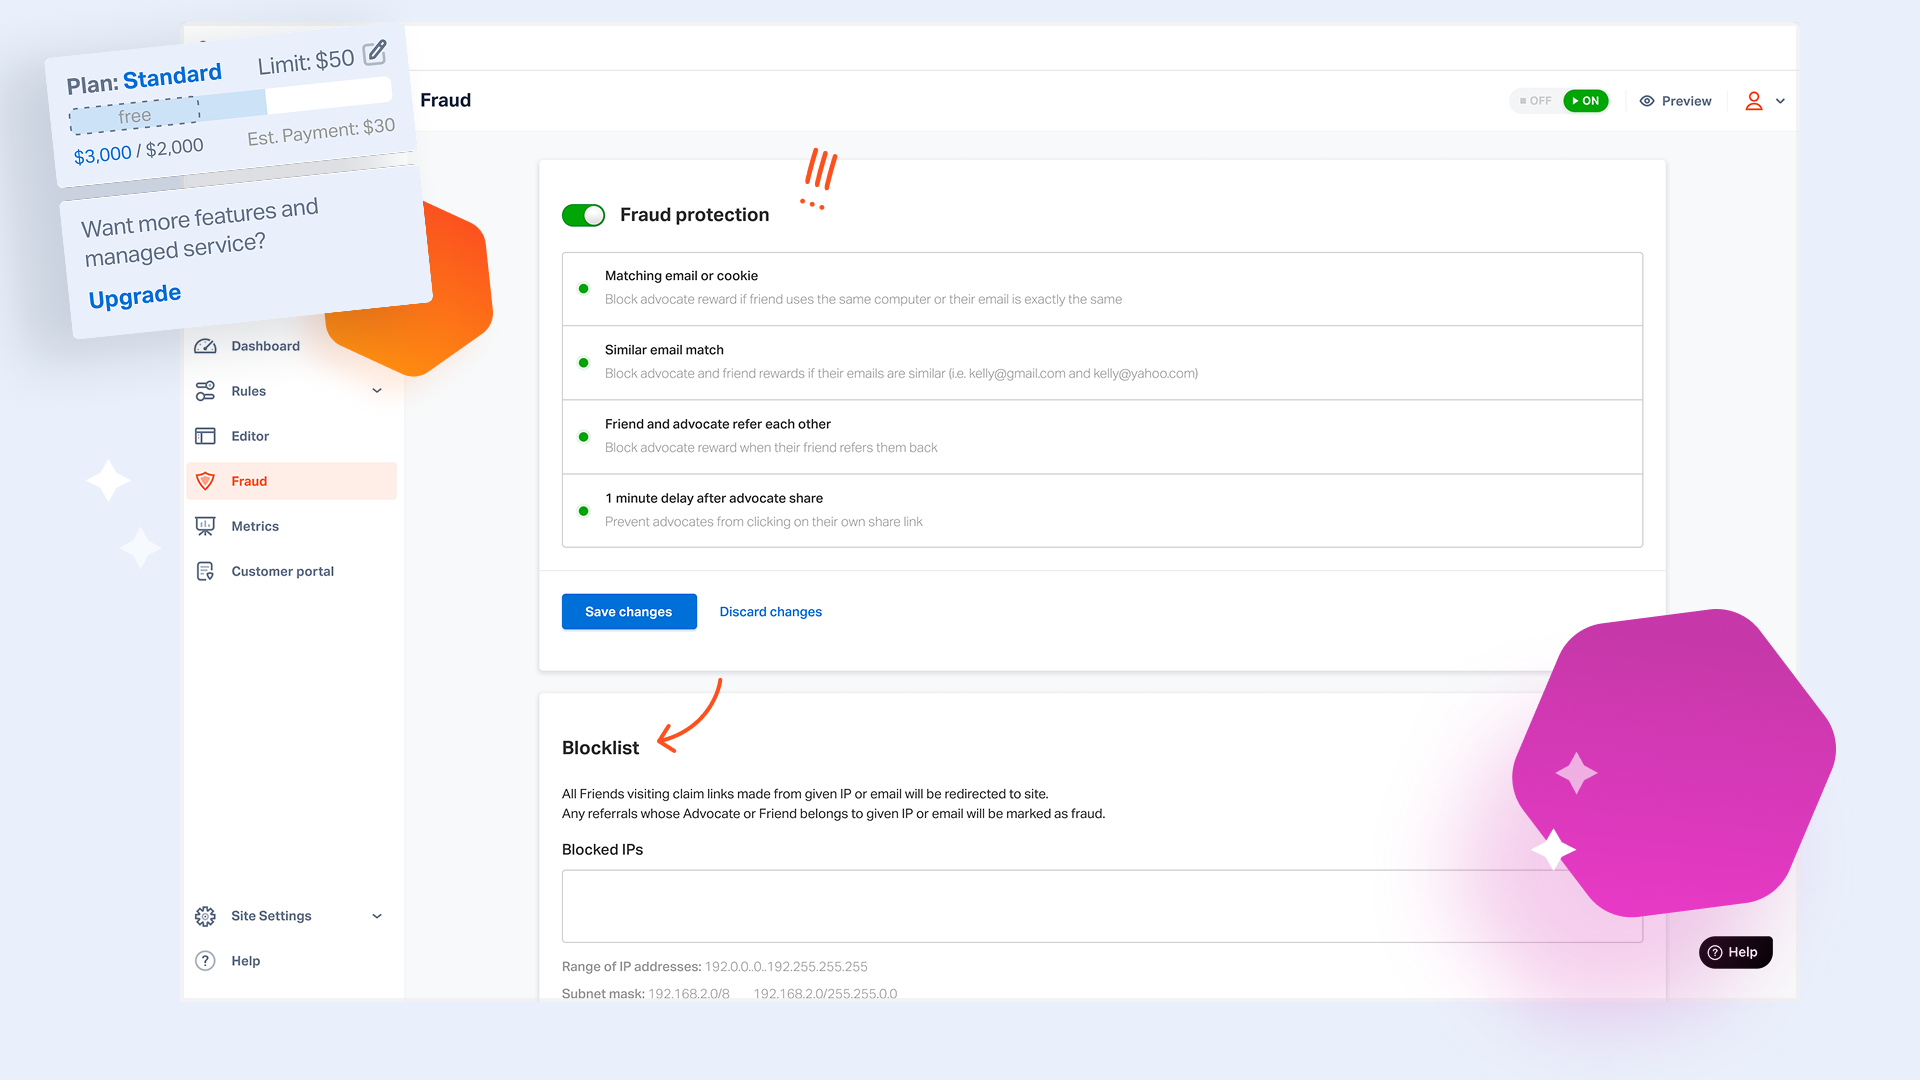The image size is (1920, 1080).
Task: Expand the Site Settings chevron
Action: (x=377, y=916)
